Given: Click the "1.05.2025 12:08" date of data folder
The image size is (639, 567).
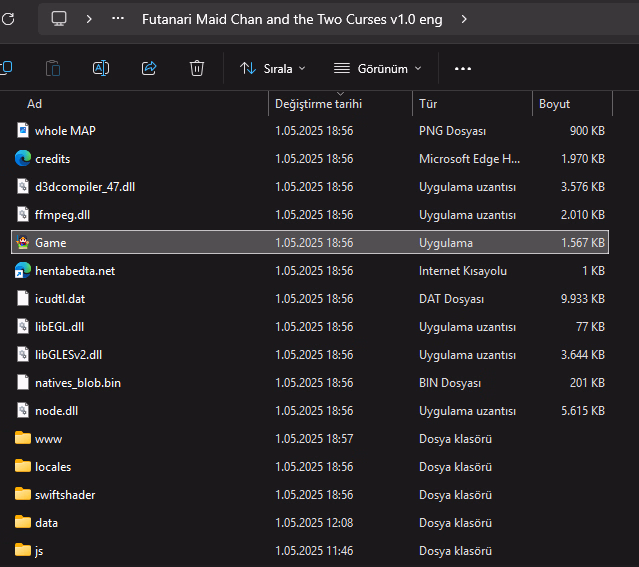Looking at the screenshot, I should click(x=314, y=523).
